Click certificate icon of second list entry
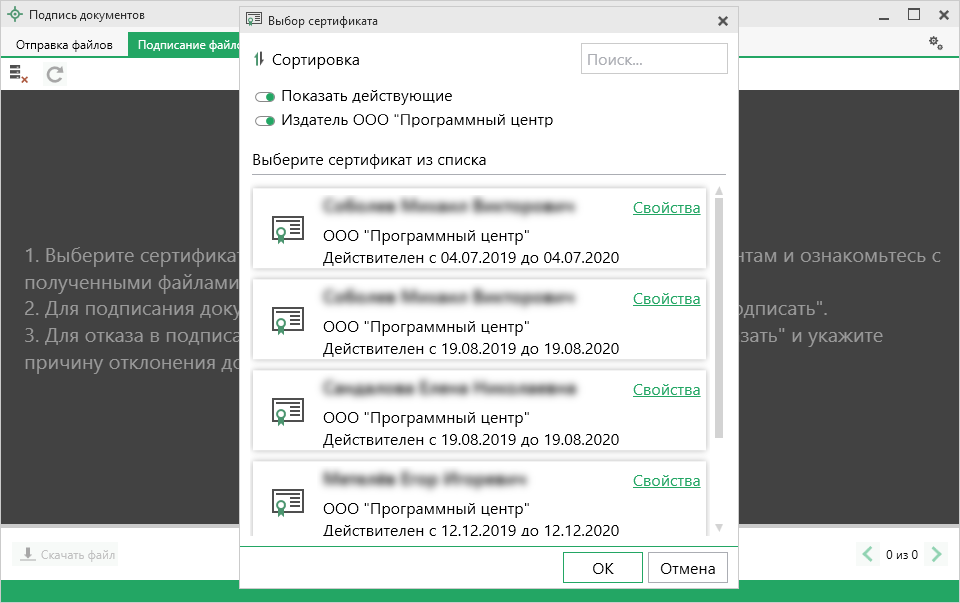 [288, 320]
